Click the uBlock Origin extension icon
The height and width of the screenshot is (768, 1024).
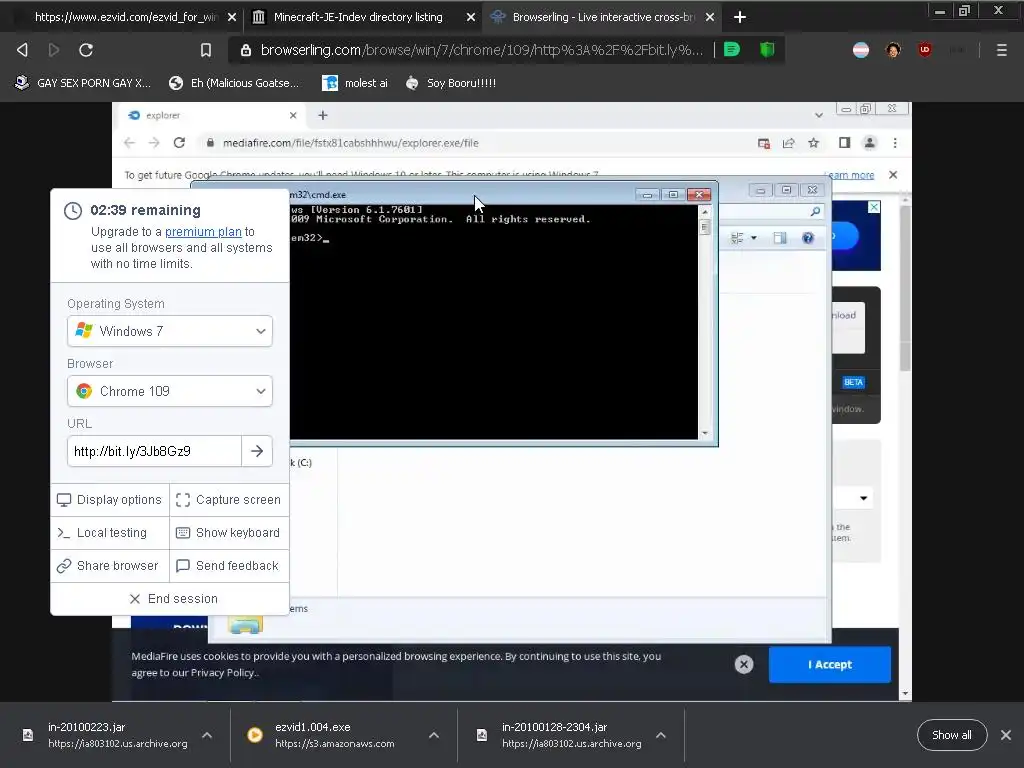(925, 50)
